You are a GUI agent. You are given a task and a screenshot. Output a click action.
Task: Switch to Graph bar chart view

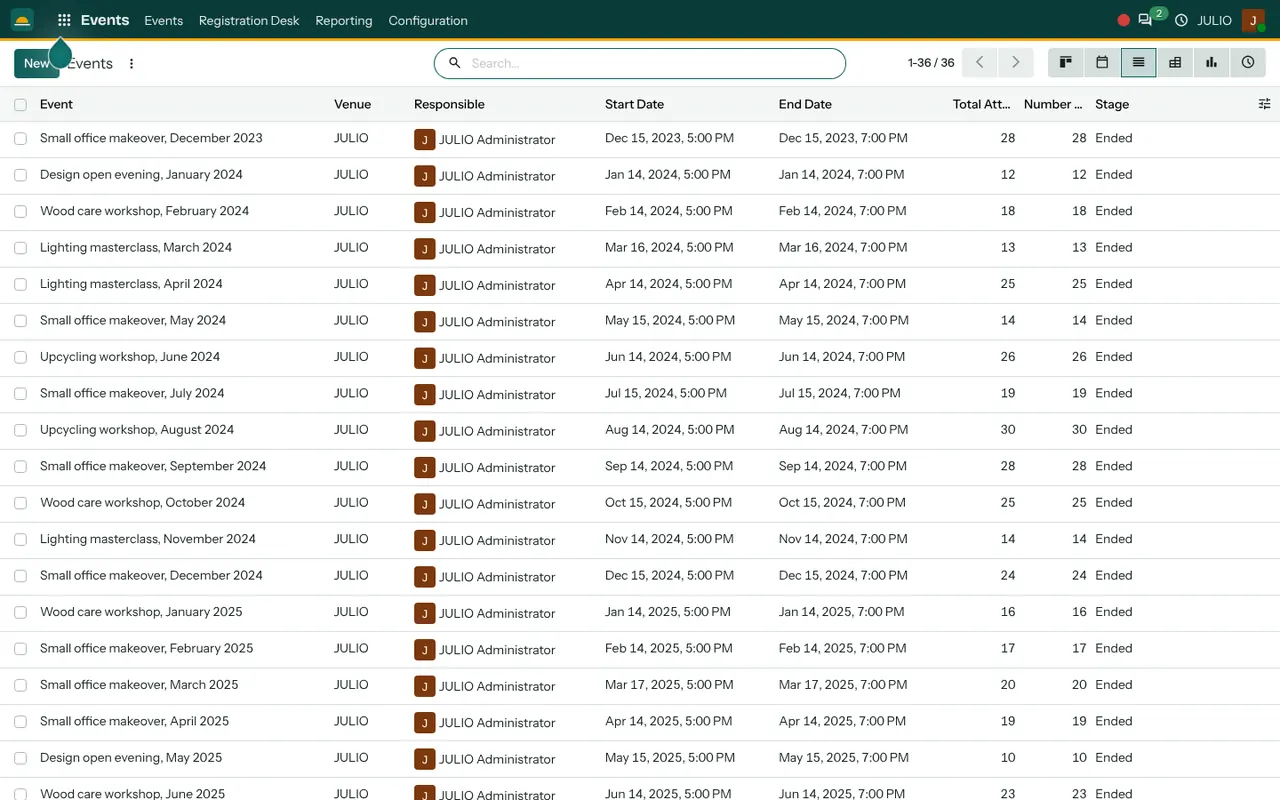tap(1211, 62)
